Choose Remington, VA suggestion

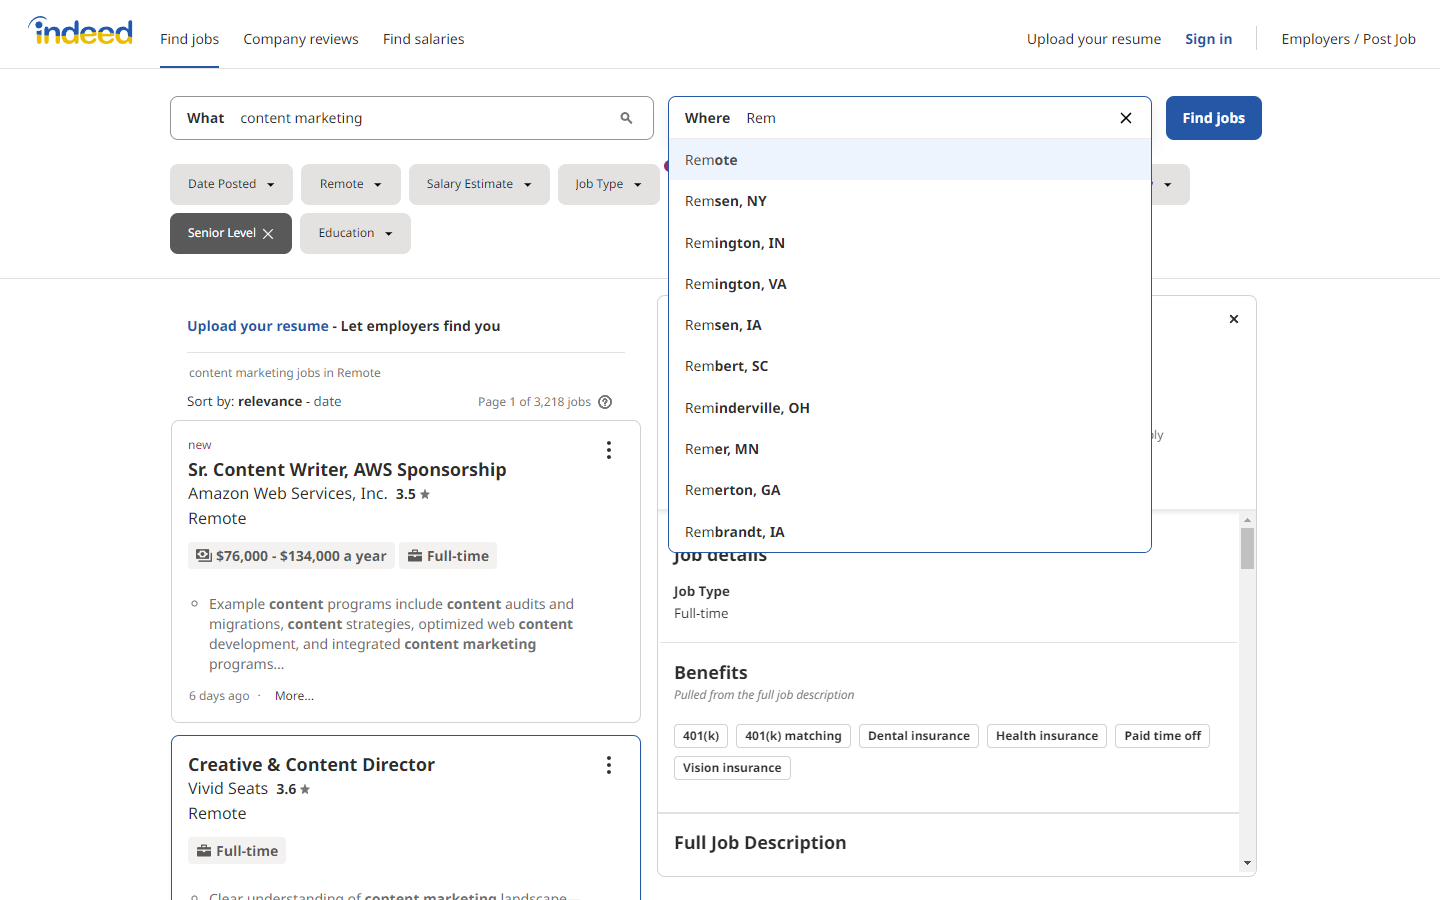coord(910,284)
